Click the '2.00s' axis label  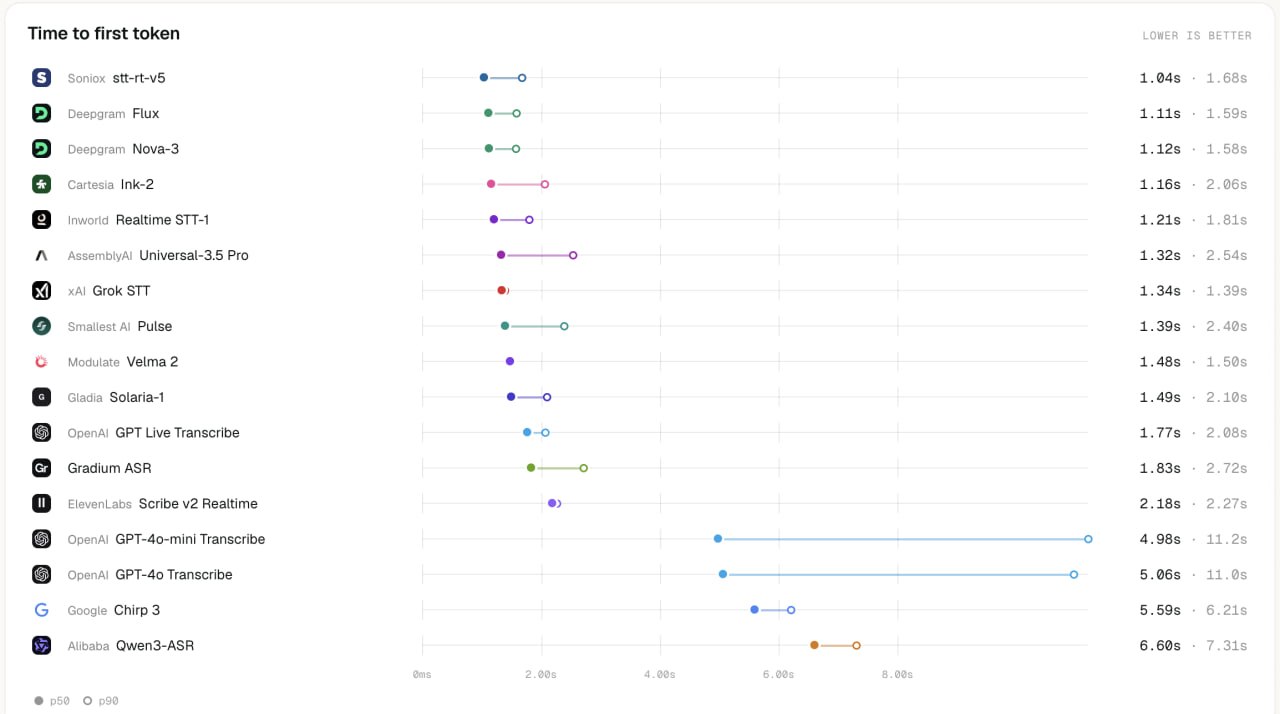pyautogui.click(x=541, y=675)
